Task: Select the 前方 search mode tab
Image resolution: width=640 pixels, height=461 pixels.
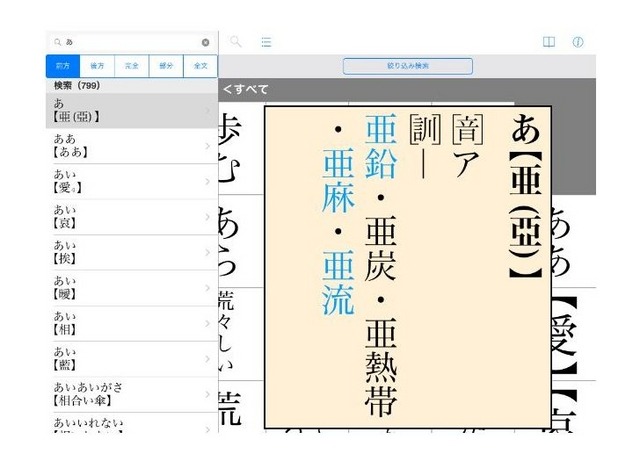Action: coord(63,66)
